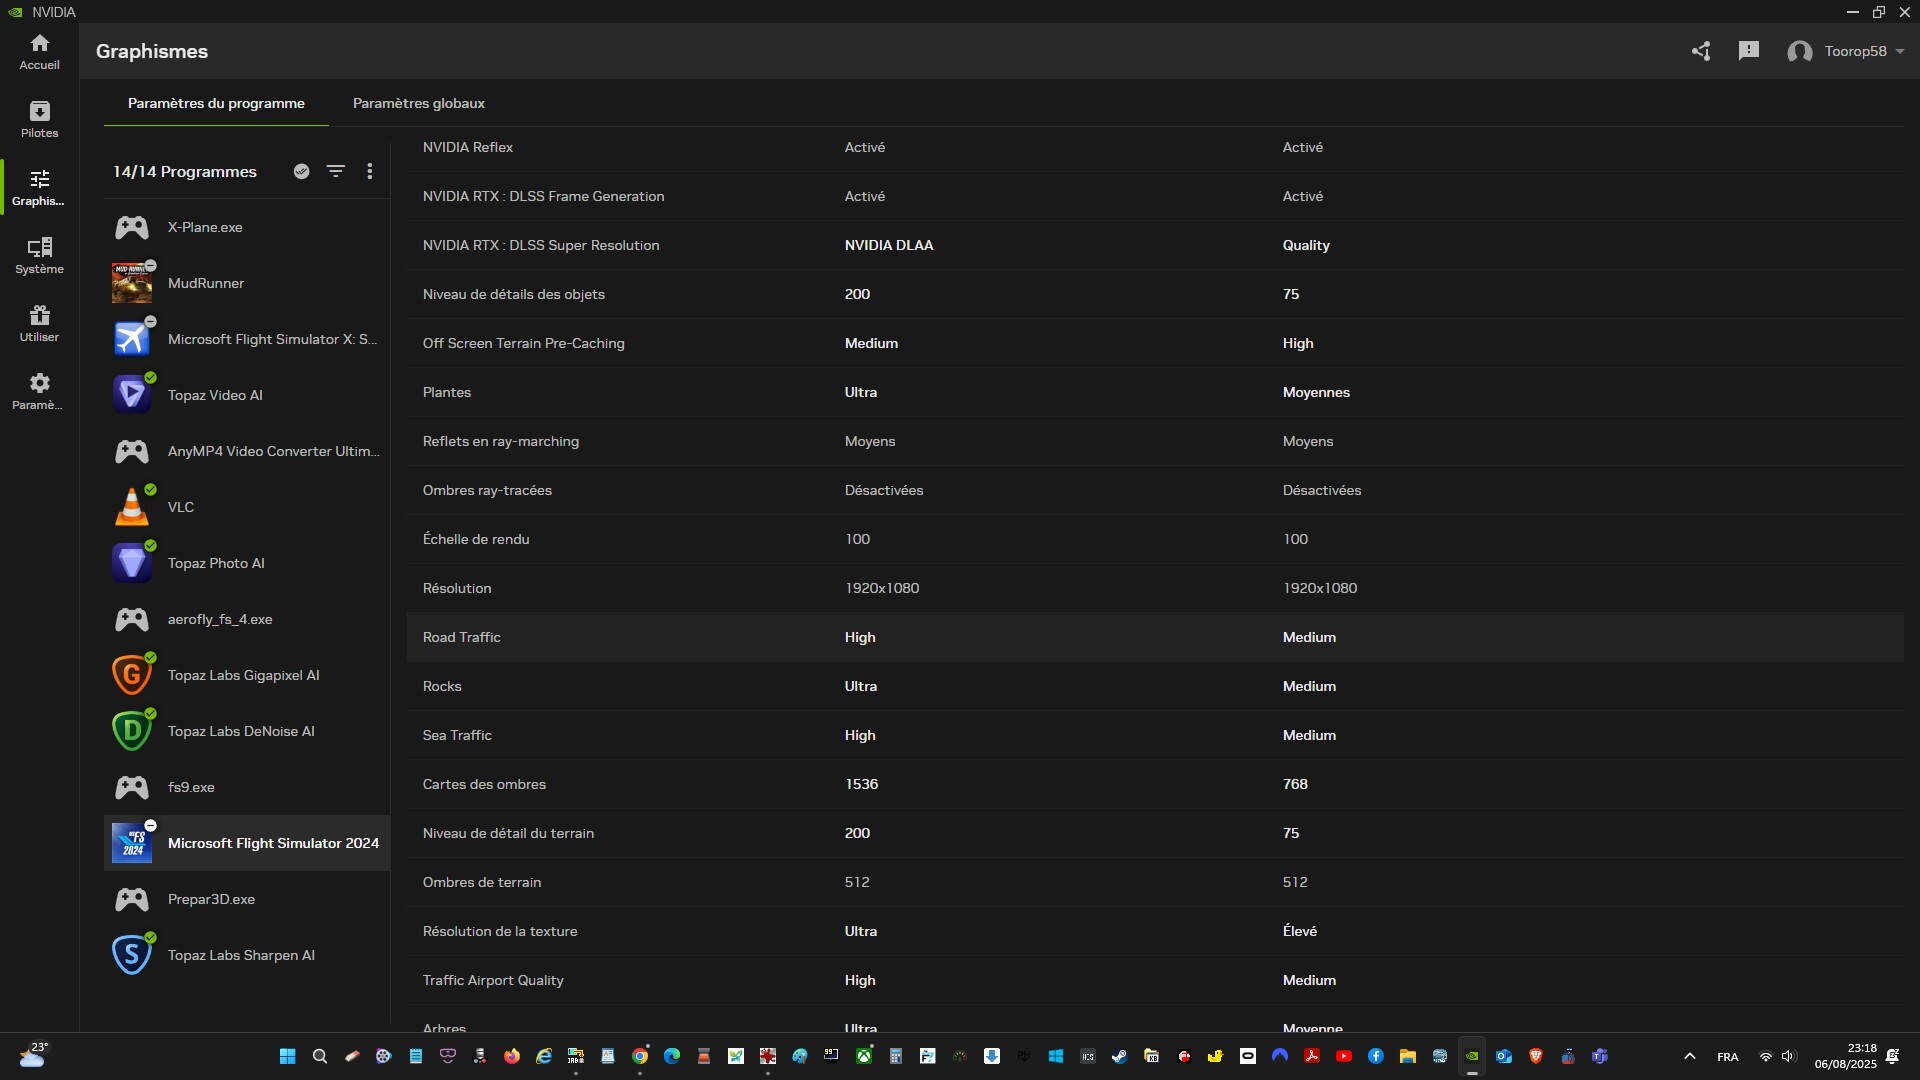This screenshot has height=1080, width=1920.
Task: Open the Pilotes drivers section
Action: click(x=39, y=119)
